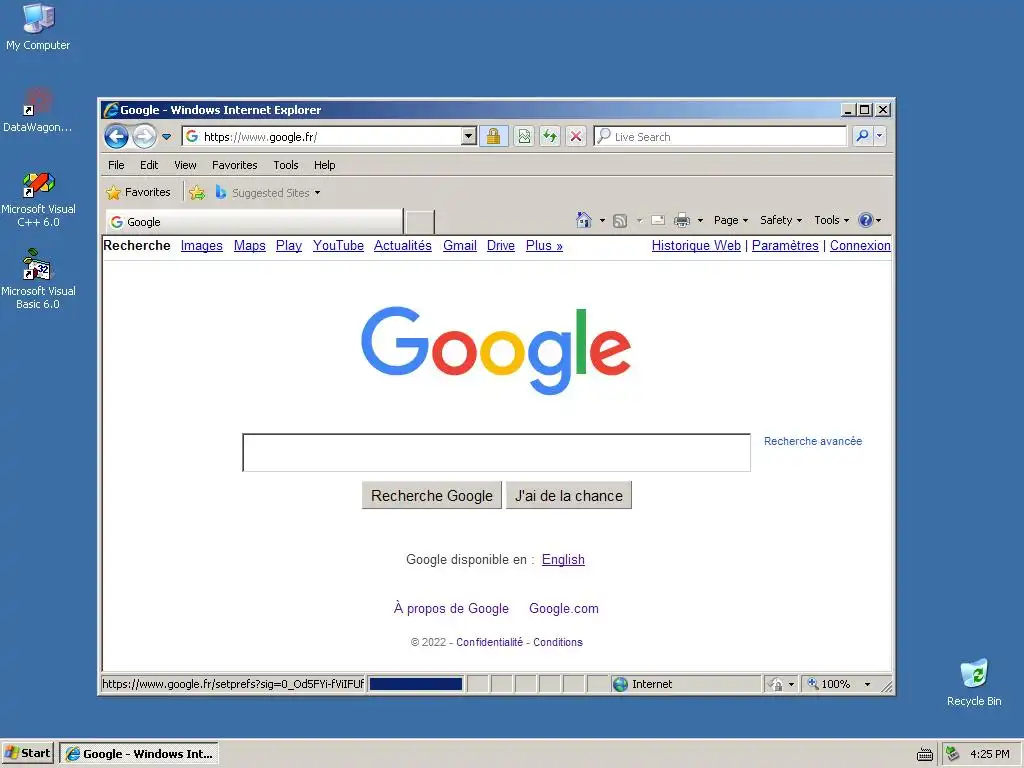The image size is (1024, 768).
Task: Click the Gmail link
Action: coord(460,246)
